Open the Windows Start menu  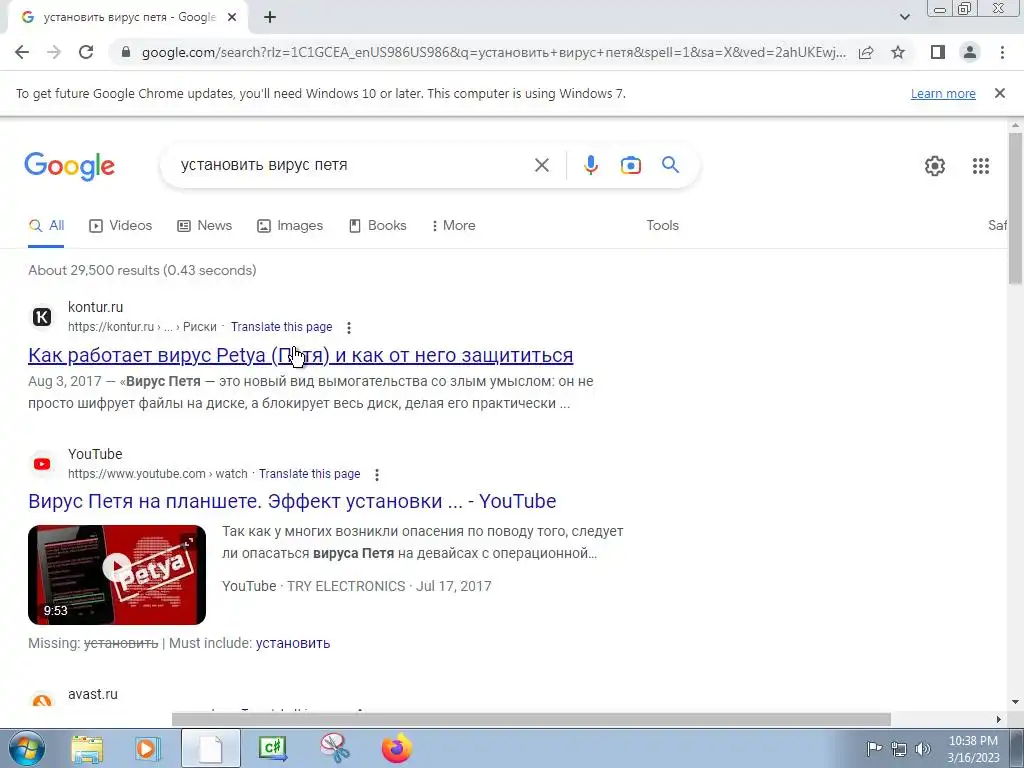pyautogui.click(x=26, y=748)
